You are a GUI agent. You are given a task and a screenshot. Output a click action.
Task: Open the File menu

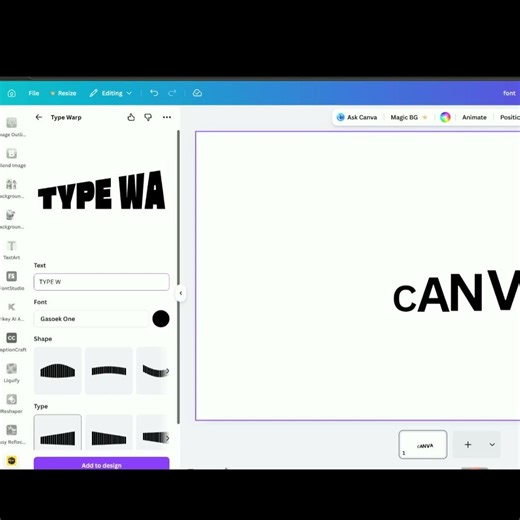click(34, 93)
